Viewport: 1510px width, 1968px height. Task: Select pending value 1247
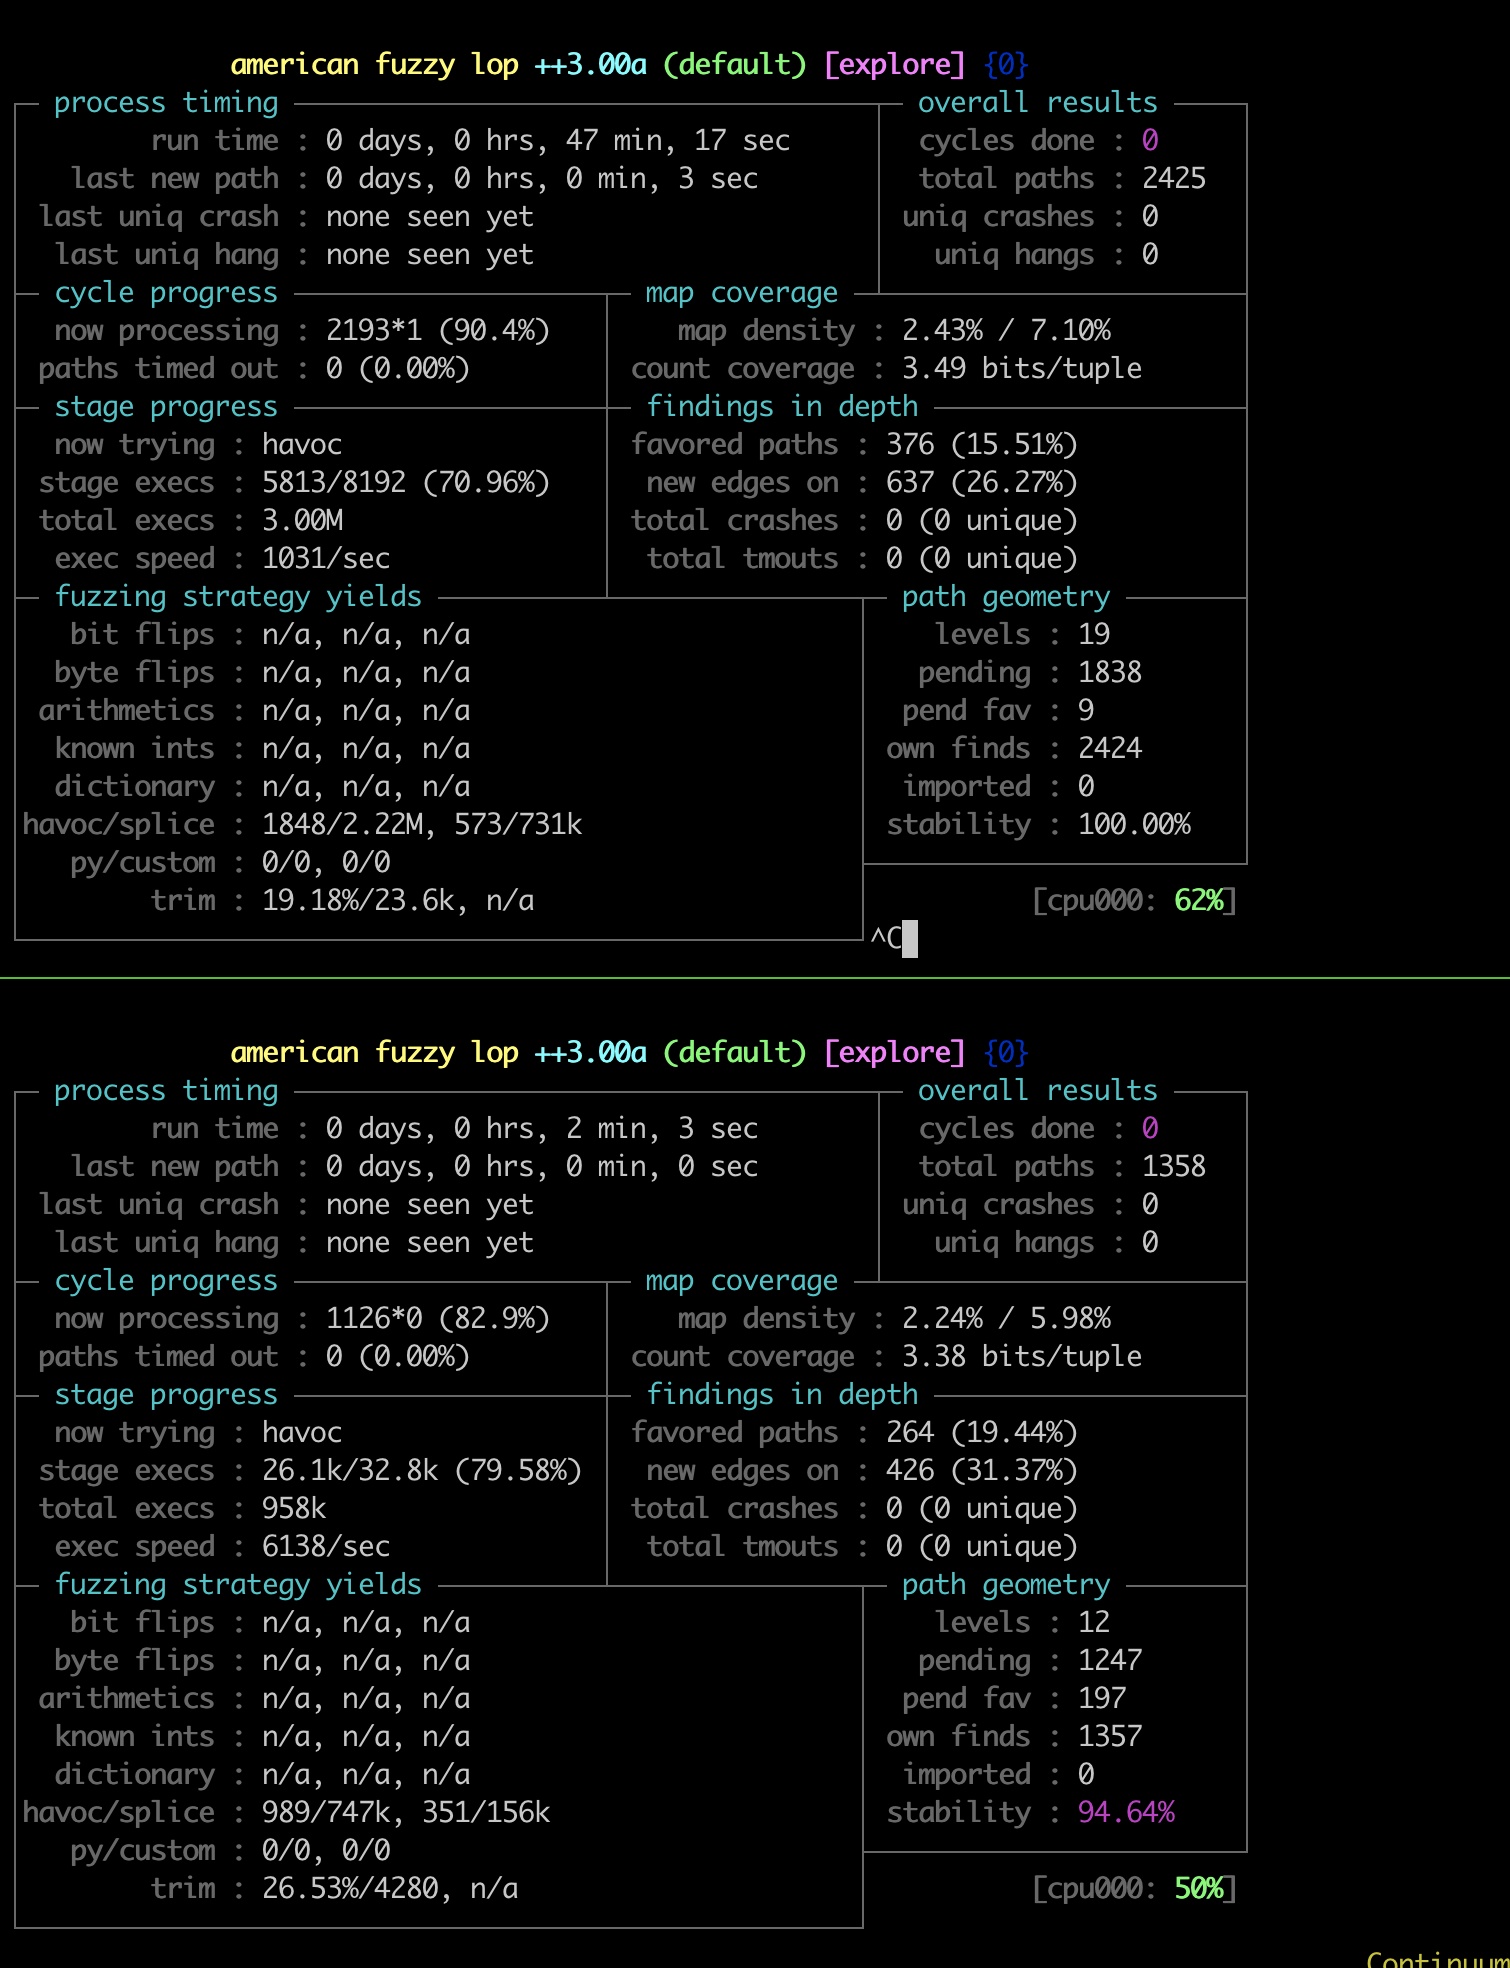point(1110,1660)
